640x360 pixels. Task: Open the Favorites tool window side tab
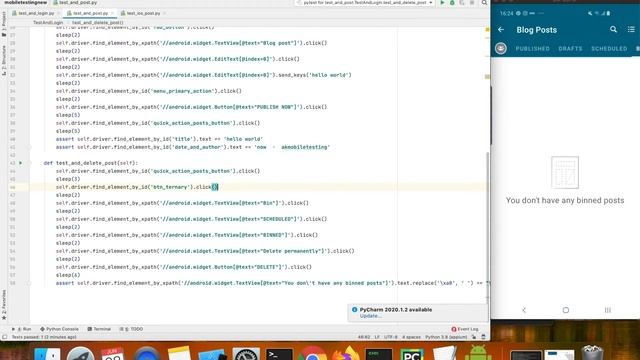coord(4,304)
